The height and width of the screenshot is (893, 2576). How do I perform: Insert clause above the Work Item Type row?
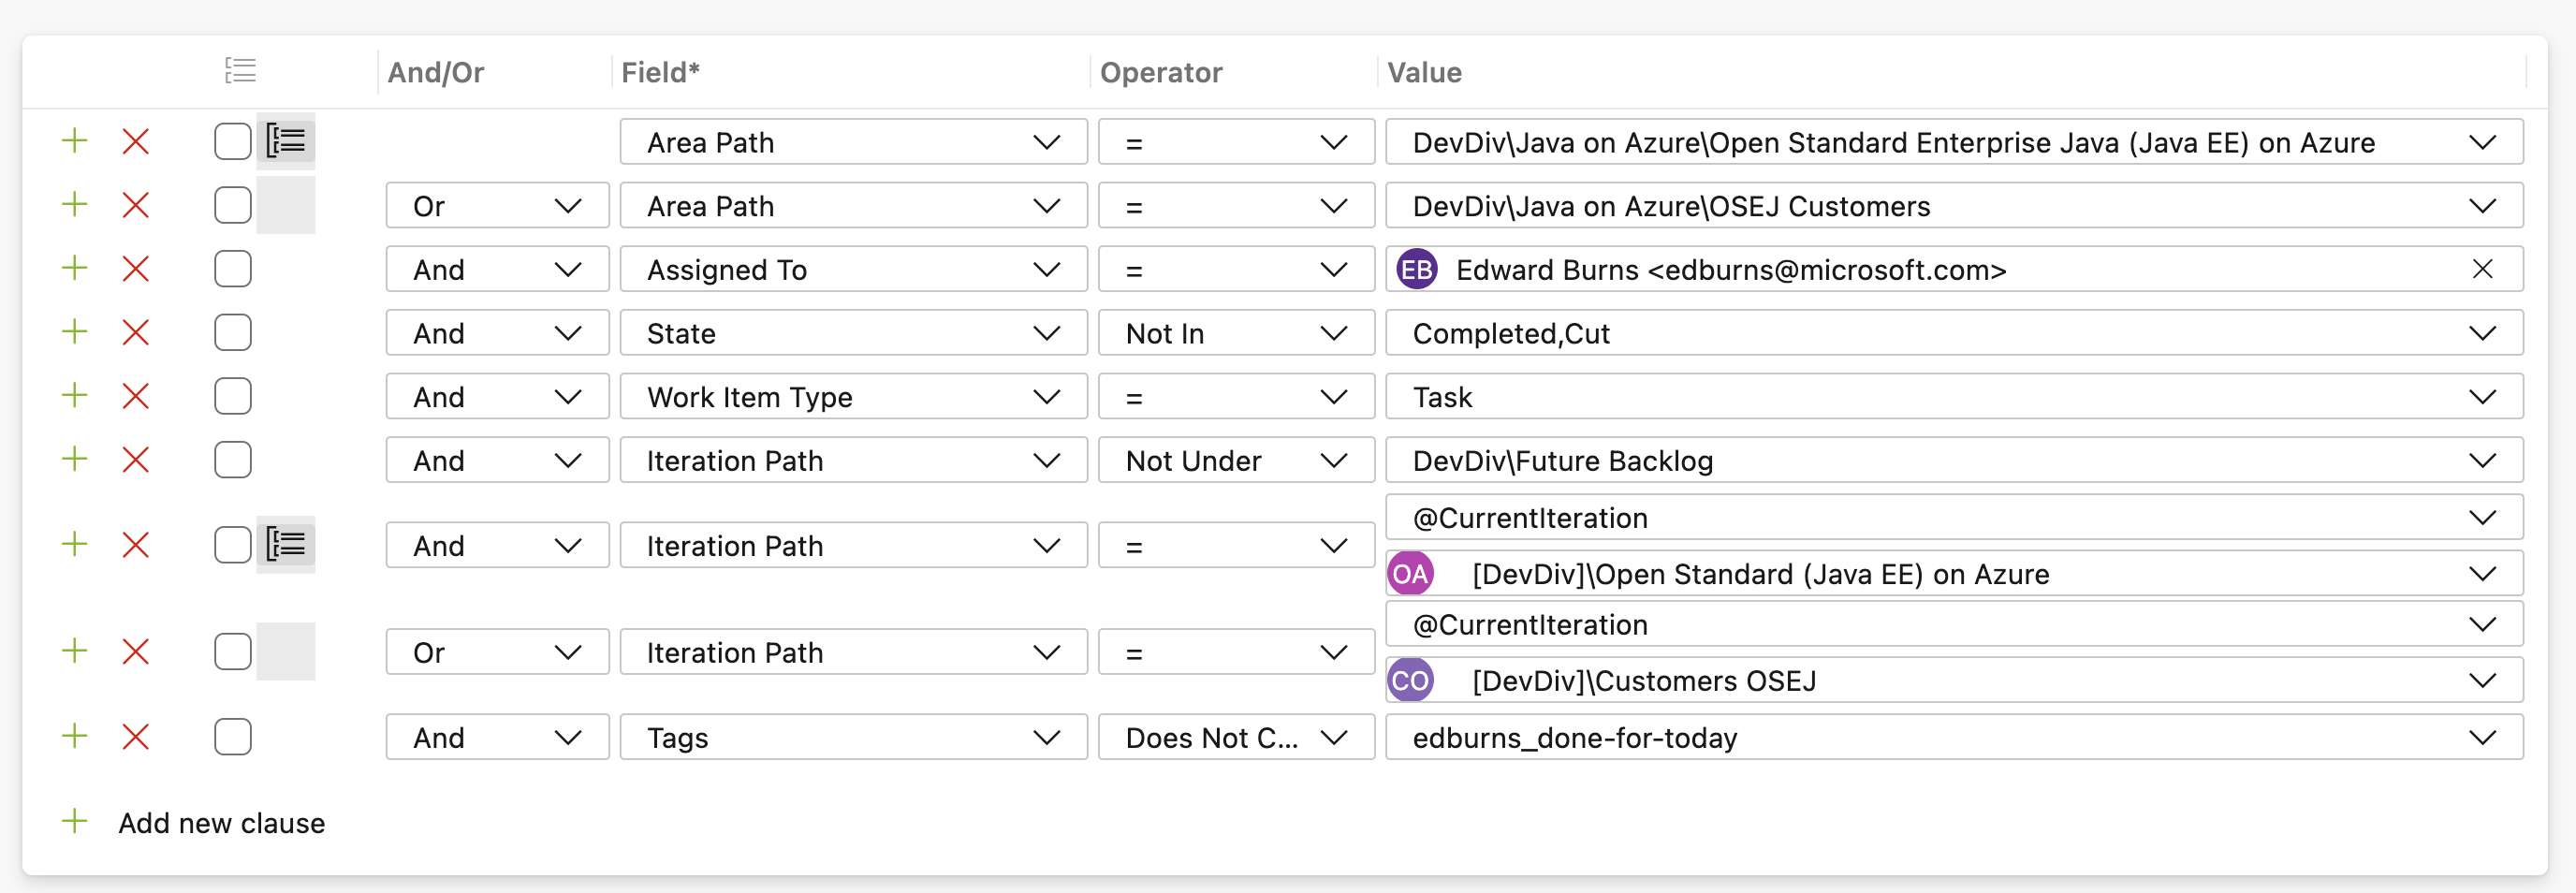[x=75, y=396]
